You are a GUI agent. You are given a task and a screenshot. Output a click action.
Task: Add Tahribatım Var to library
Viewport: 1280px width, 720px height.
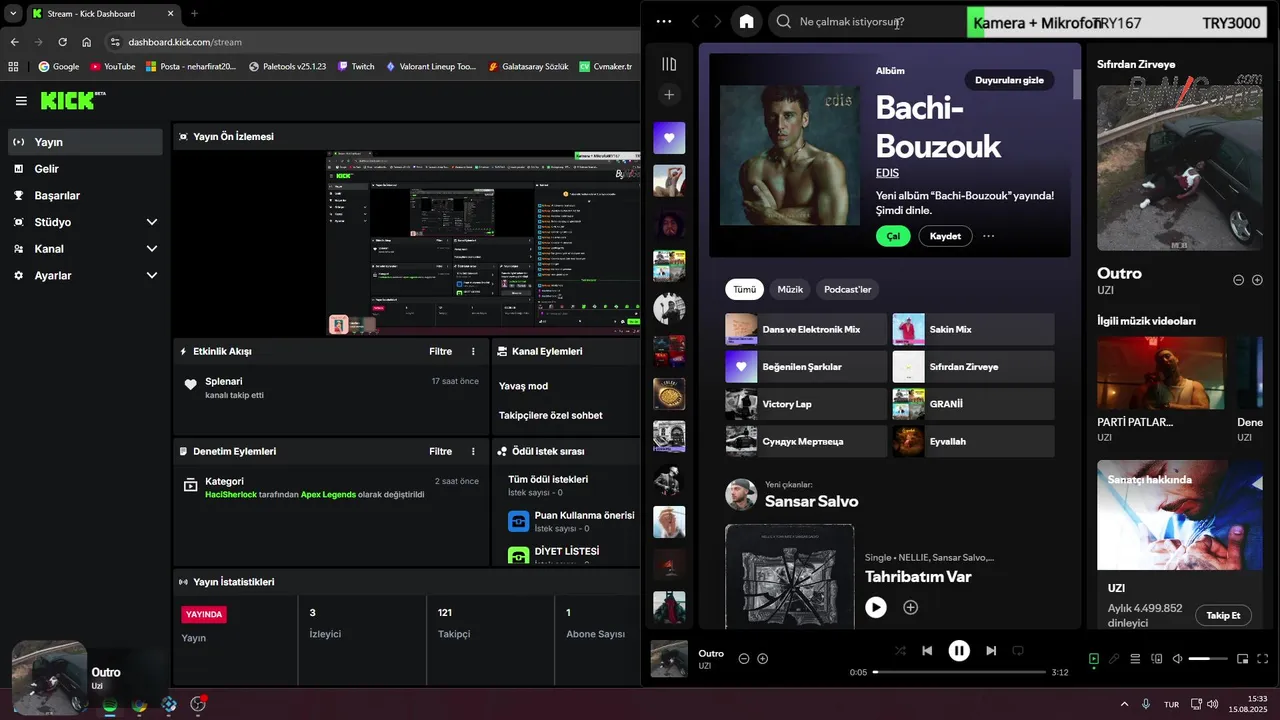point(910,607)
